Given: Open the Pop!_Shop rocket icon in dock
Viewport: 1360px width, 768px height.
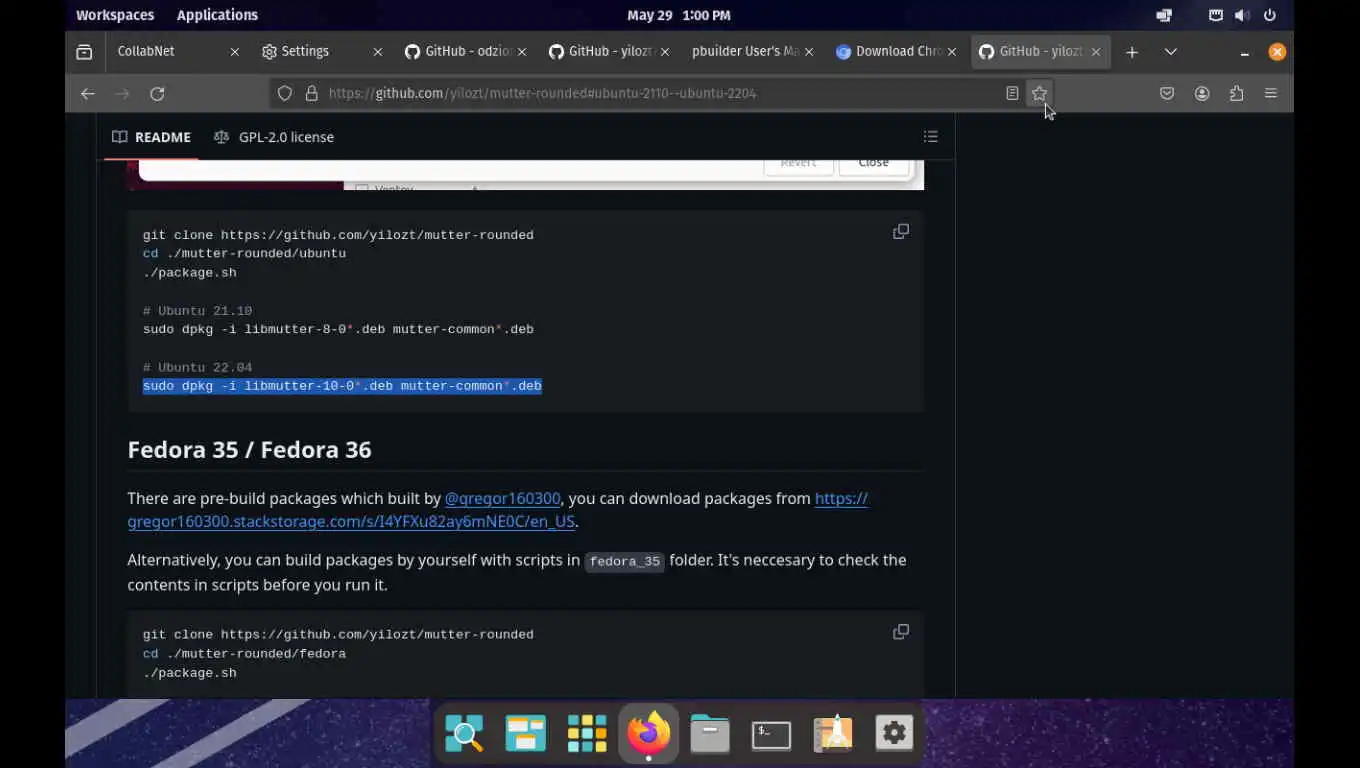Looking at the screenshot, I should (833, 734).
